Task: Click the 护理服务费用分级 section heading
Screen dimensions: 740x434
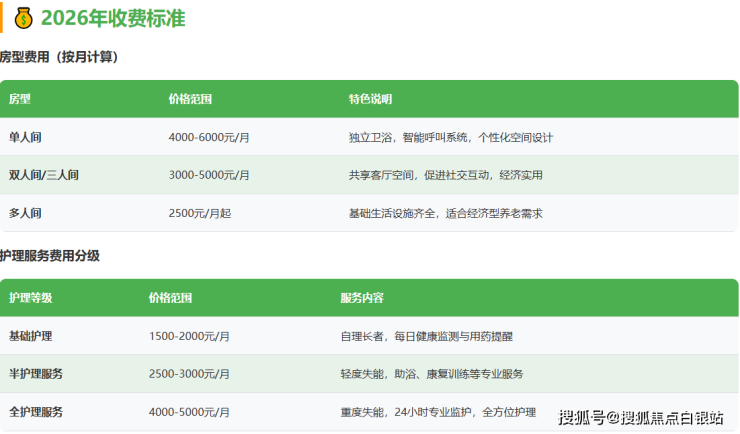Action: (50, 256)
